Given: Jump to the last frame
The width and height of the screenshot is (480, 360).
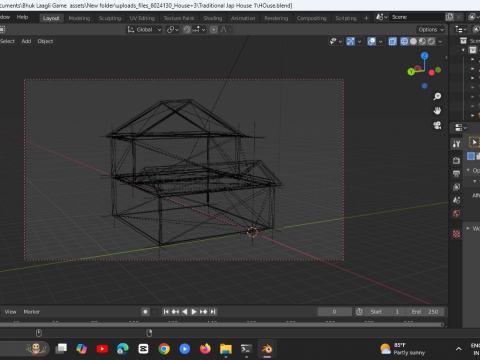Looking at the screenshot, I should (213, 312).
